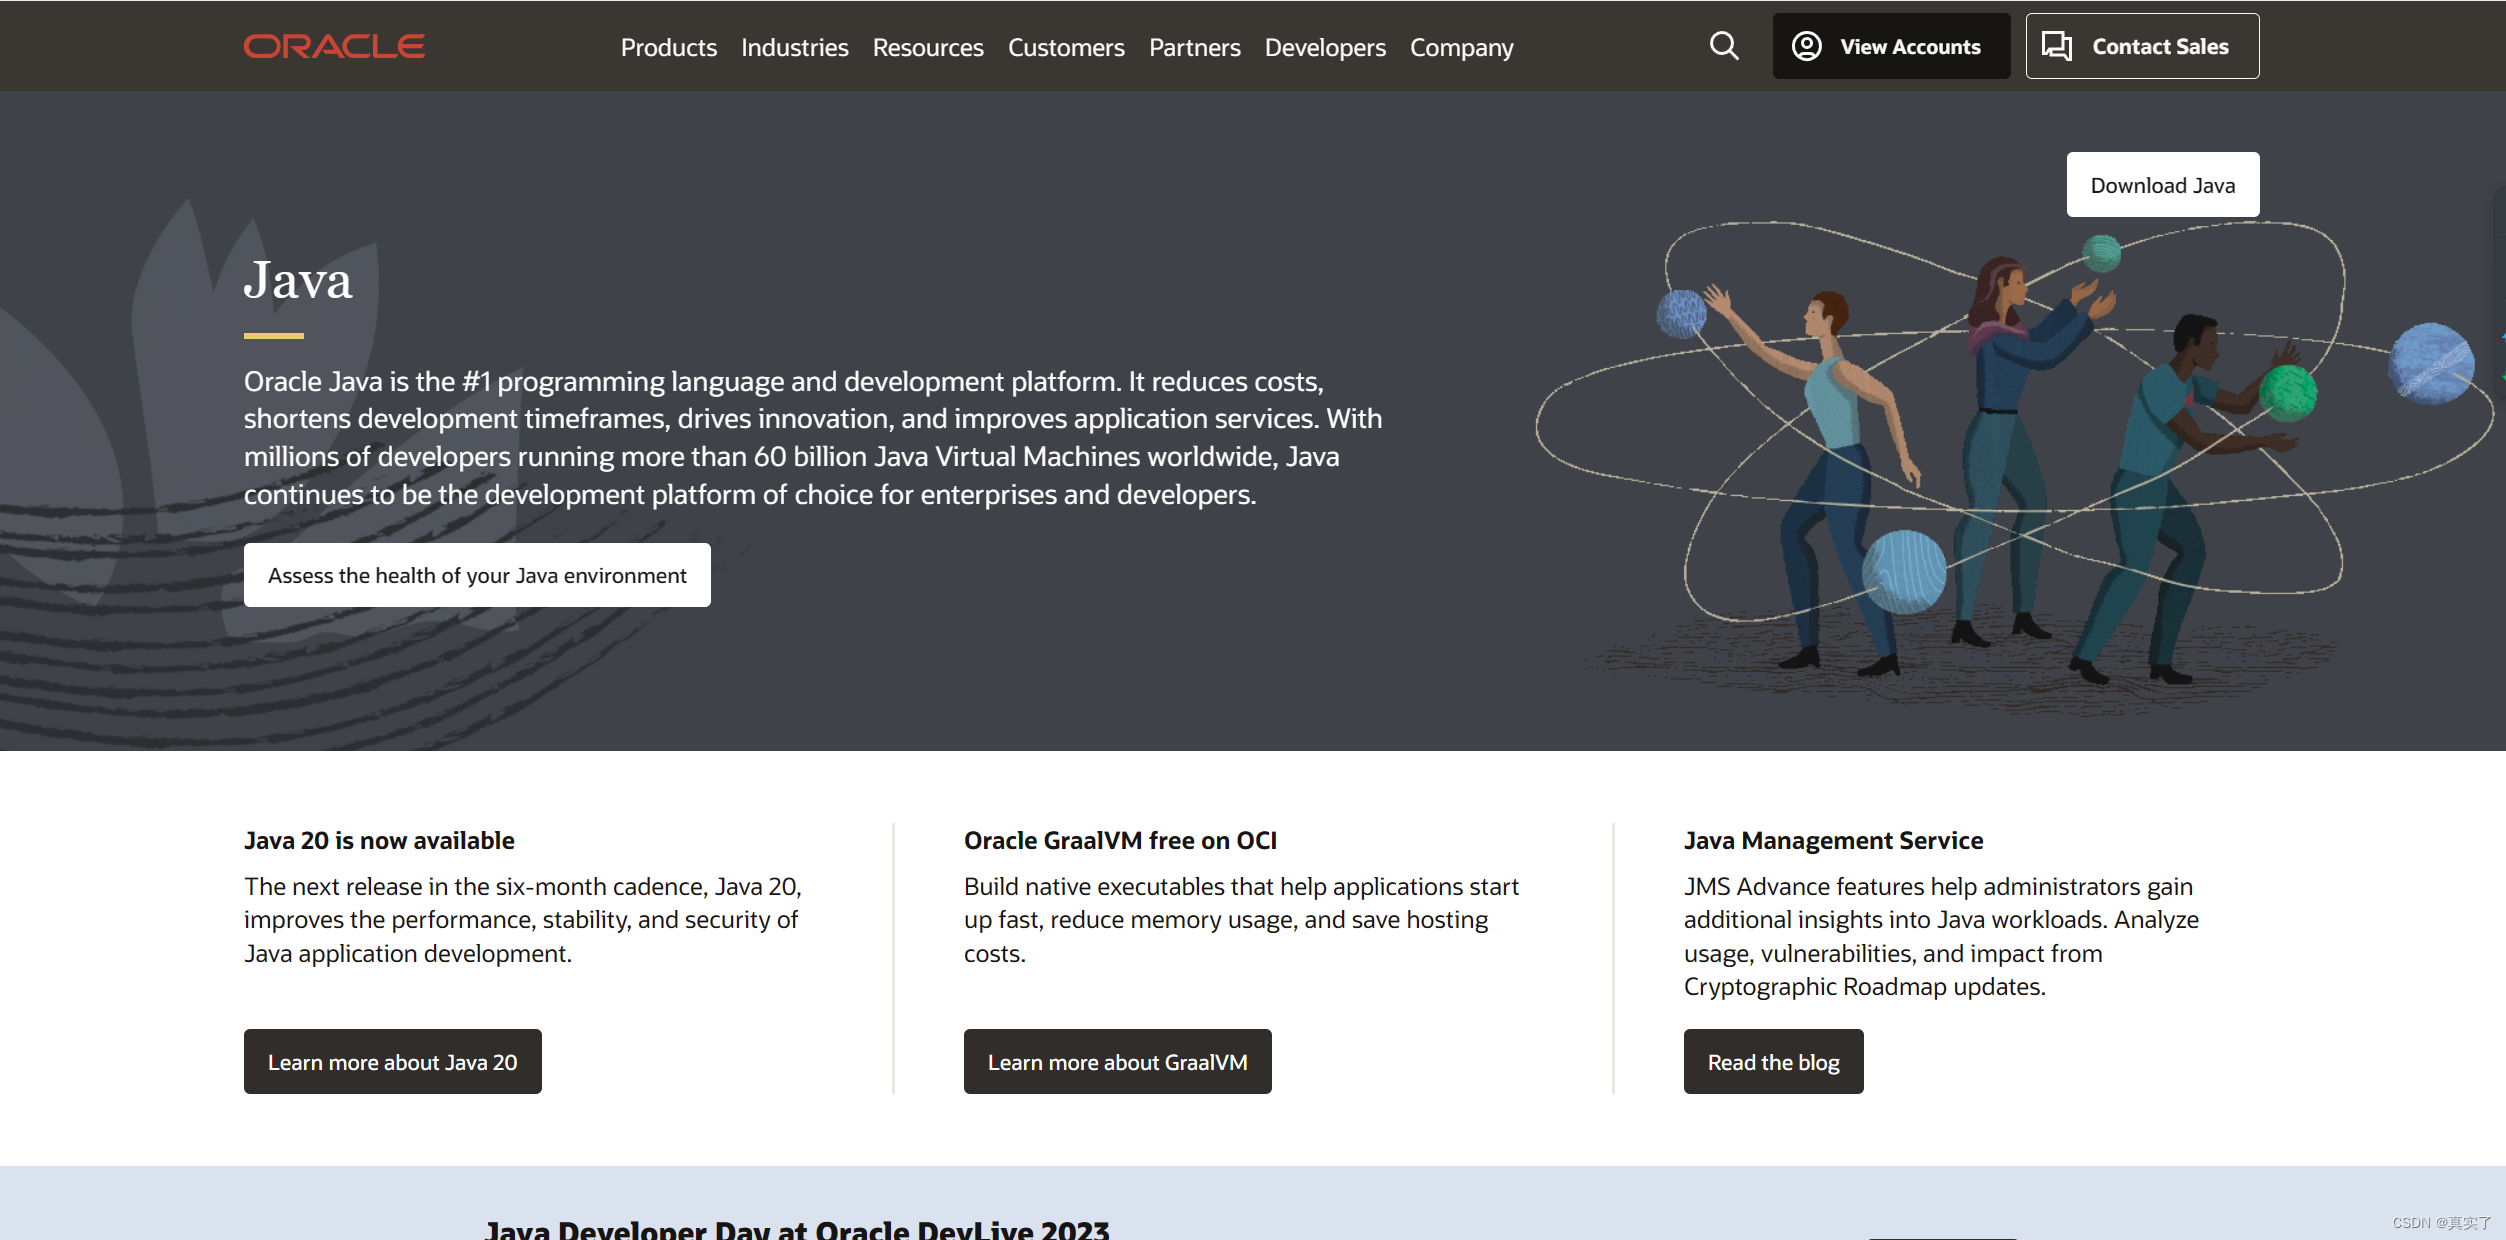The height and width of the screenshot is (1240, 2506).
Task: Open the Company menu
Action: pyautogui.click(x=1461, y=47)
